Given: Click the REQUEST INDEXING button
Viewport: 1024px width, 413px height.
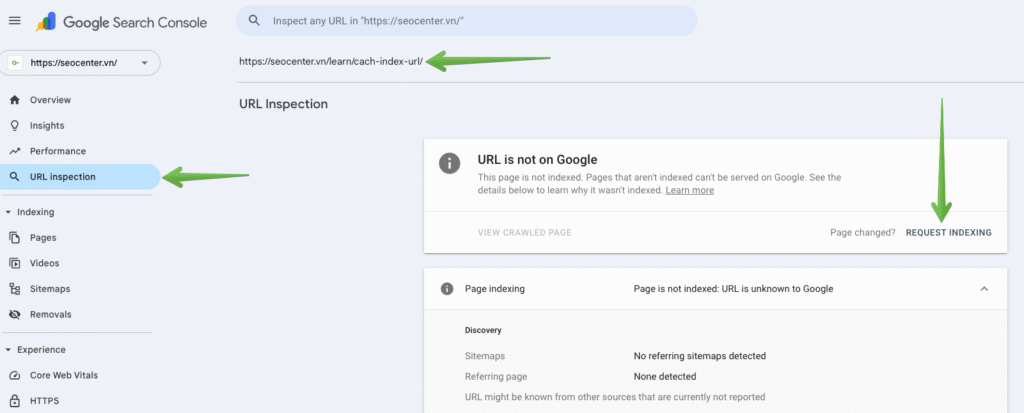Looking at the screenshot, I should coord(948,232).
